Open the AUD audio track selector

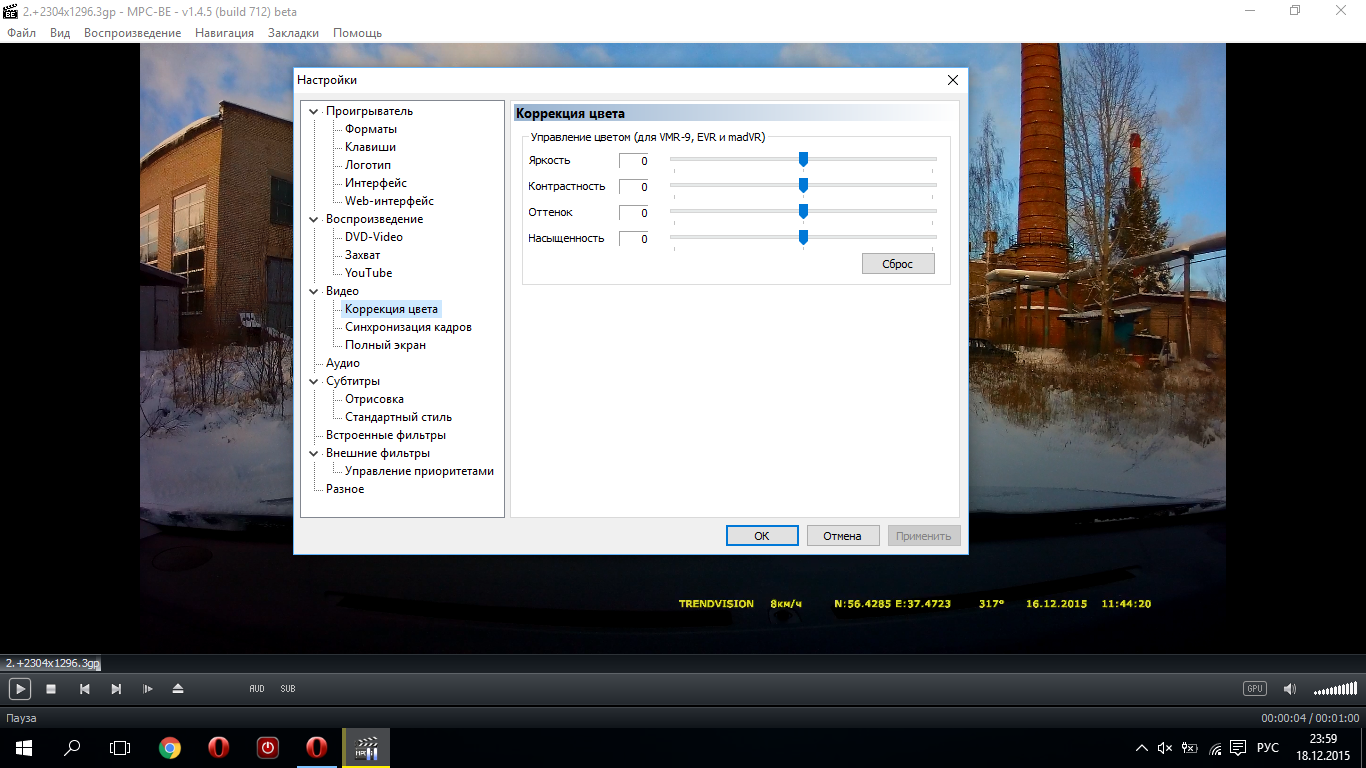tap(257, 689)
